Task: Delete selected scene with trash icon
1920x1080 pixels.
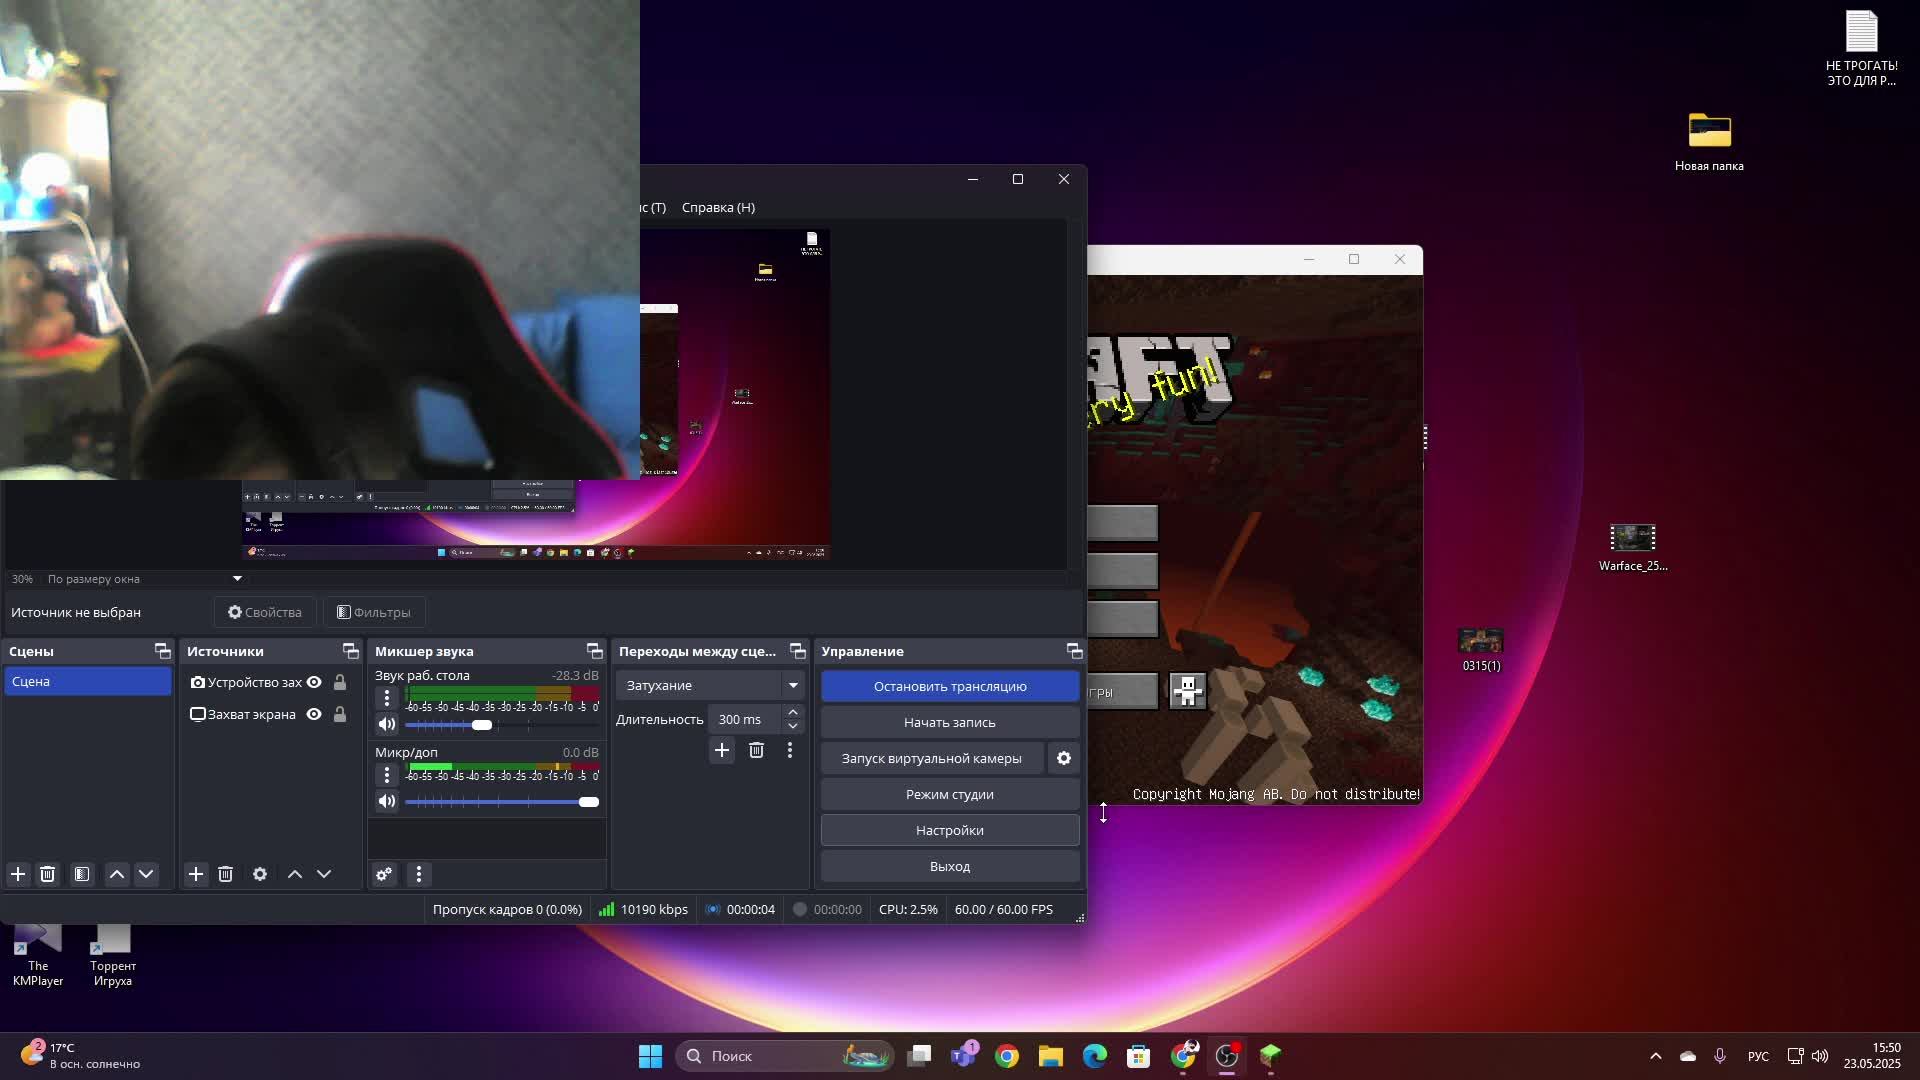Action: (x=47, y=874)
